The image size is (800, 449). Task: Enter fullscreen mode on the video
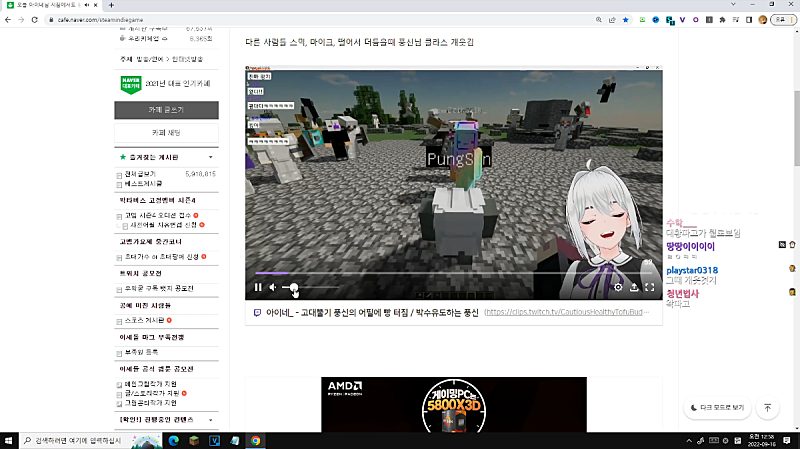[649, 287]
